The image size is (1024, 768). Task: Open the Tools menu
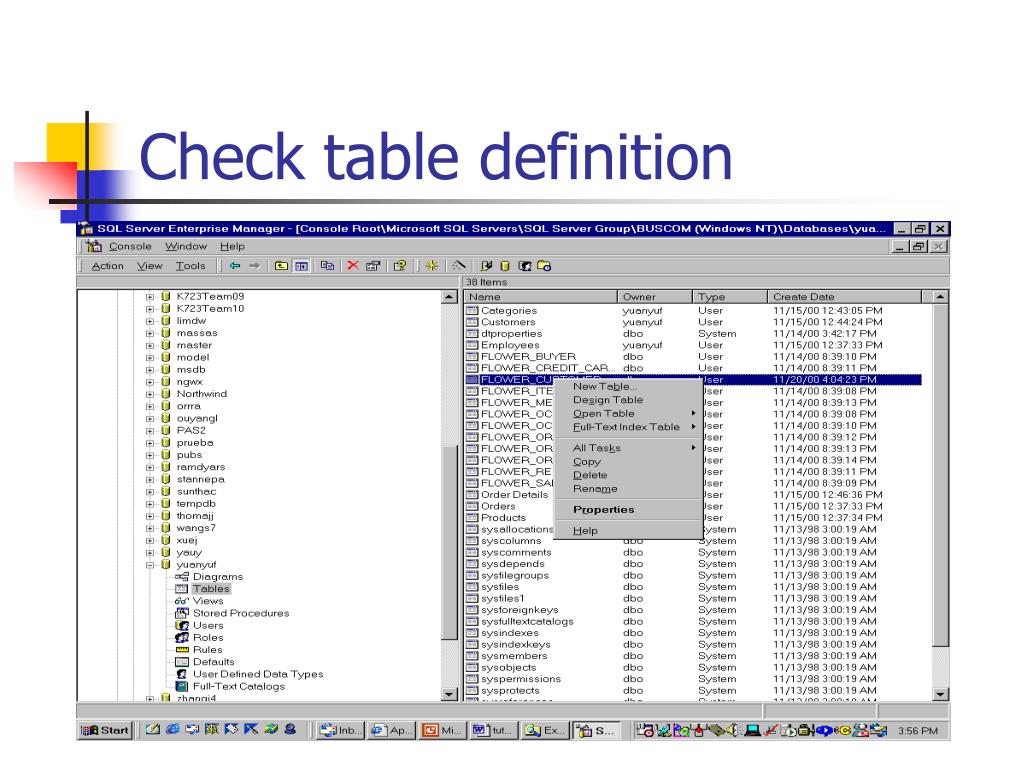pyautogui.click(x=190, y=266)
